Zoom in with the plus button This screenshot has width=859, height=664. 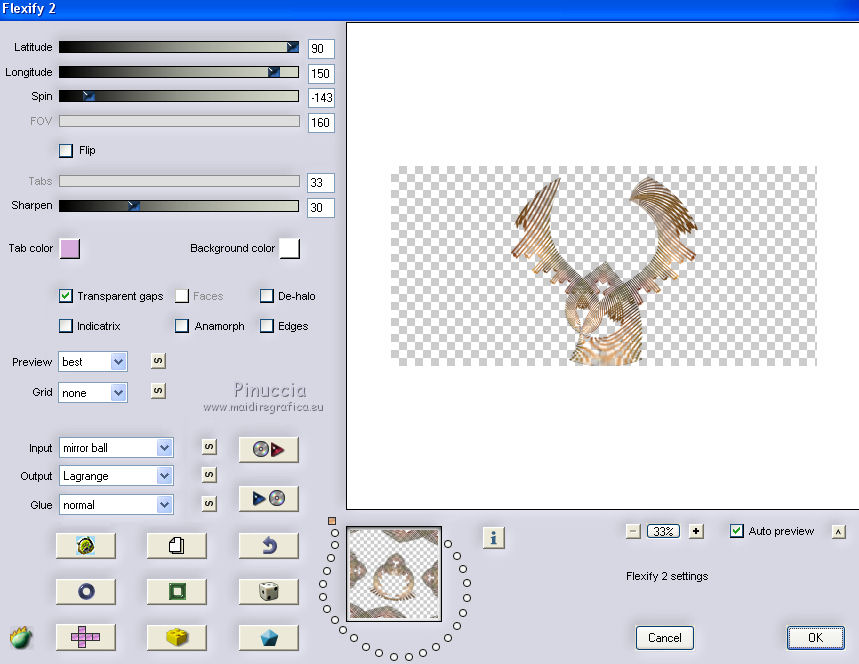coord(696,531)
